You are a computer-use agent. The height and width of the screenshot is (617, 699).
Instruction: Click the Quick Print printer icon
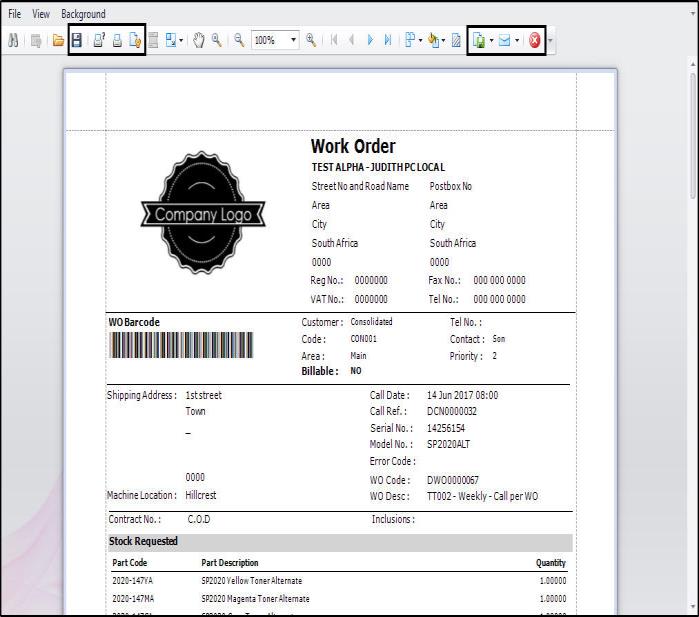tap(117, 41)
